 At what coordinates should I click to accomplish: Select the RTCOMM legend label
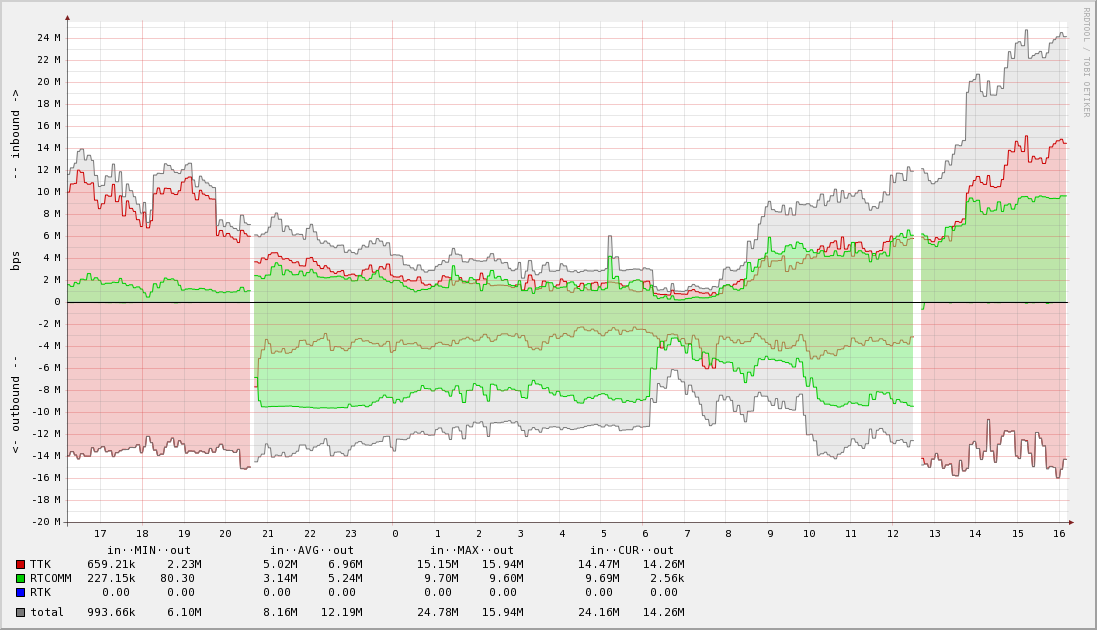50,578
